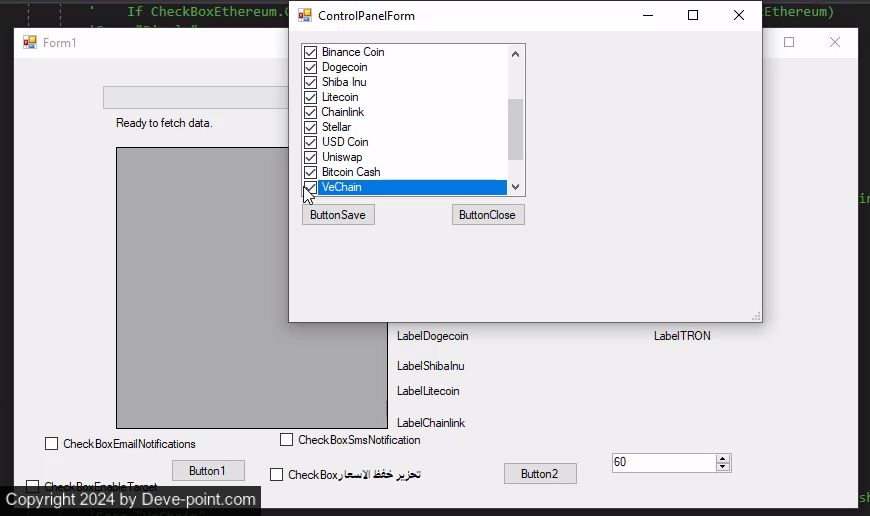Select the Uniswap list row text
This screenshot has height=516, width=870.
tap(342, 157)
